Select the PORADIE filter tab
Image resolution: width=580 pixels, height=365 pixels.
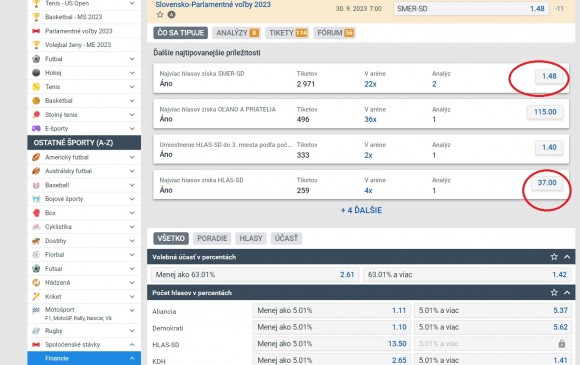(212, 239)
